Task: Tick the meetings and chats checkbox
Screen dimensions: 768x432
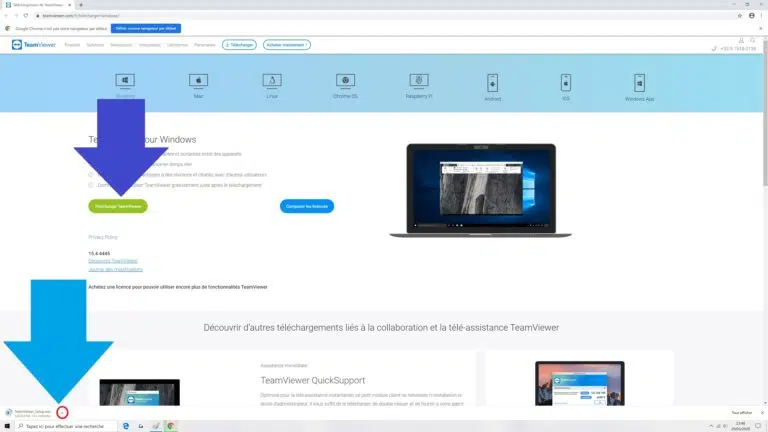Action: [91, 174]
